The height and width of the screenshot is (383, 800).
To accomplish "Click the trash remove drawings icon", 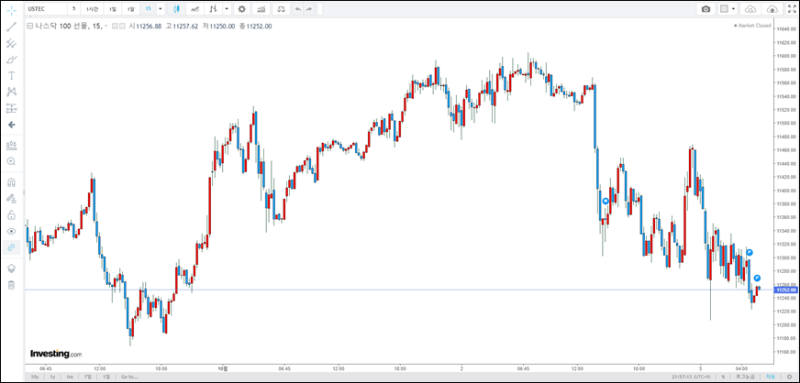I will [11, 285].
